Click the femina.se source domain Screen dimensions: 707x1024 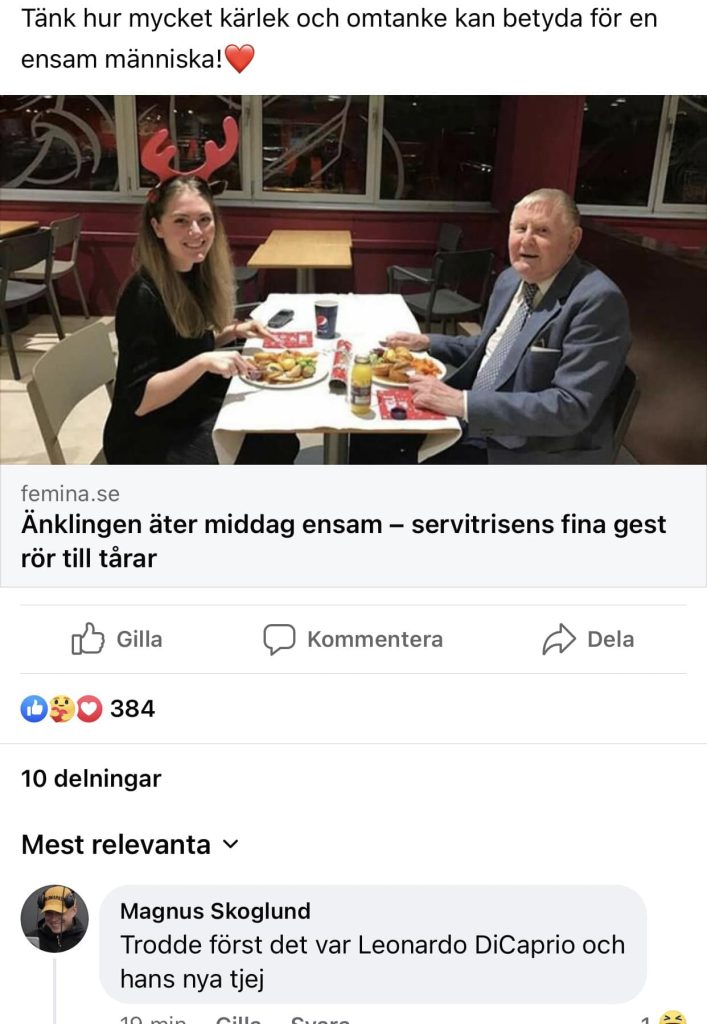coord(70,493)
